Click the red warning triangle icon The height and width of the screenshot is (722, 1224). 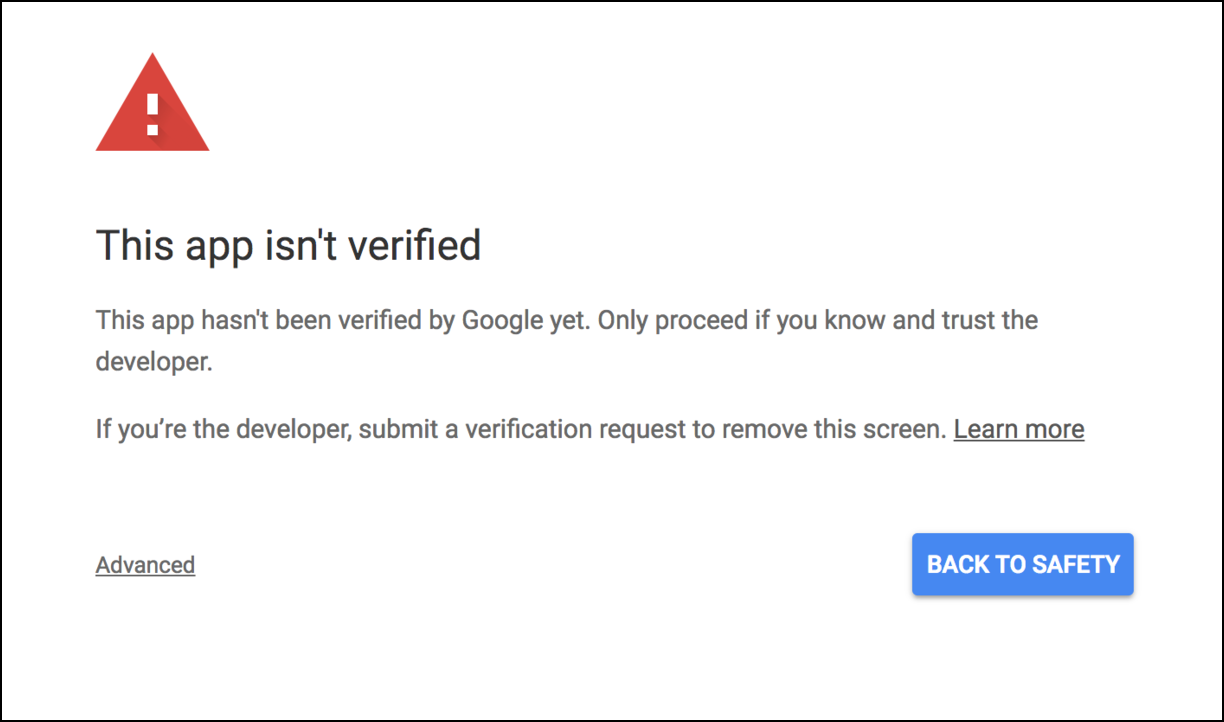[152, 103]
